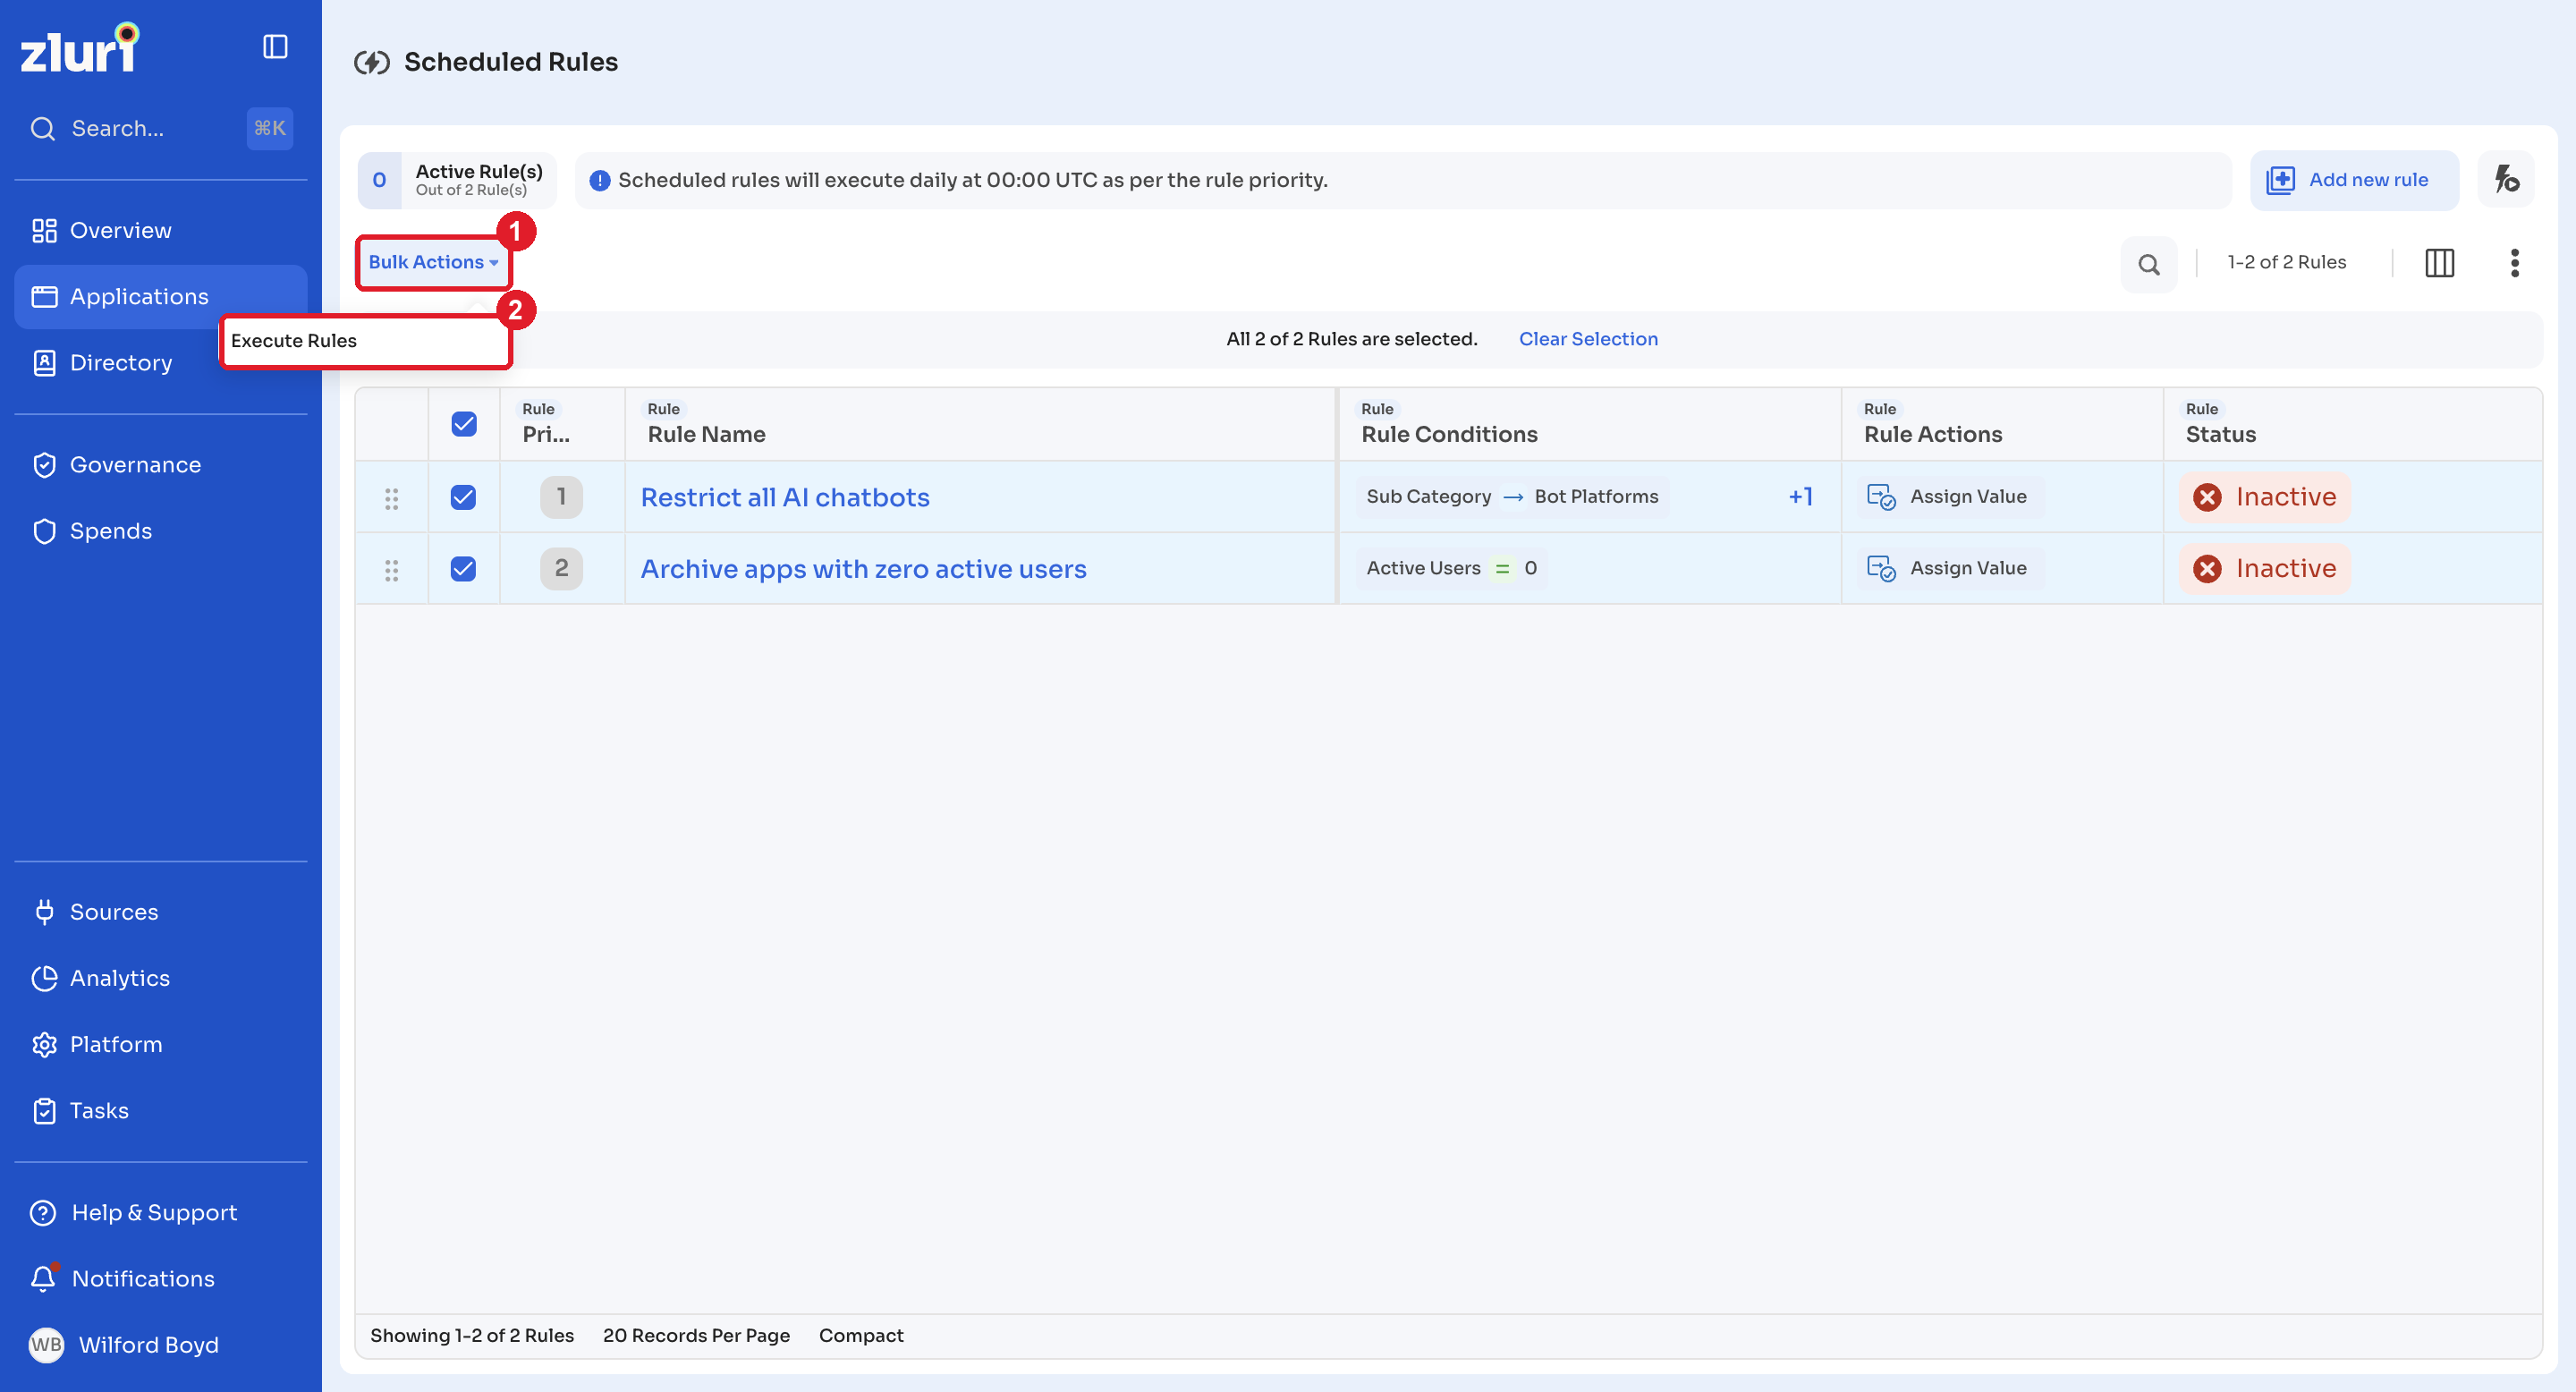Open Tasks in the sidebar
This screenshot has width=2576, height=1392.
pos(160,1110)
